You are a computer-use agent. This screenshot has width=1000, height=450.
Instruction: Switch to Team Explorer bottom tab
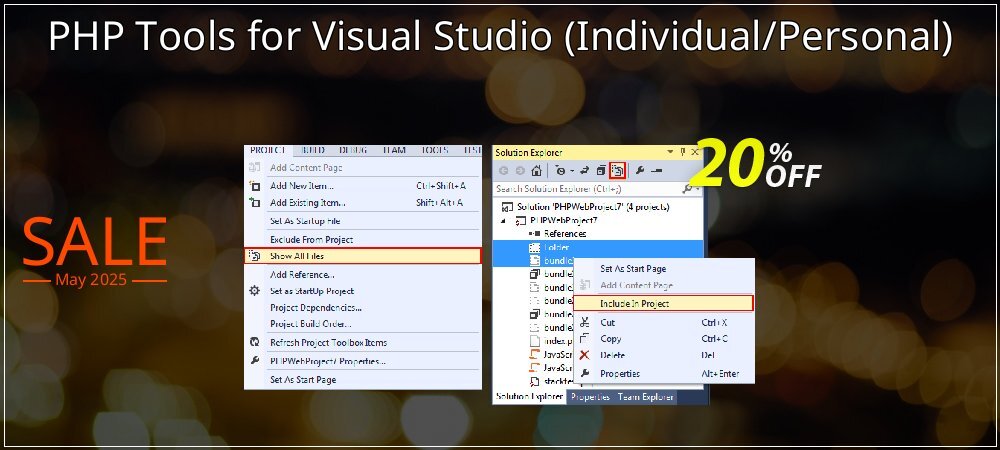tap(645, 396)
